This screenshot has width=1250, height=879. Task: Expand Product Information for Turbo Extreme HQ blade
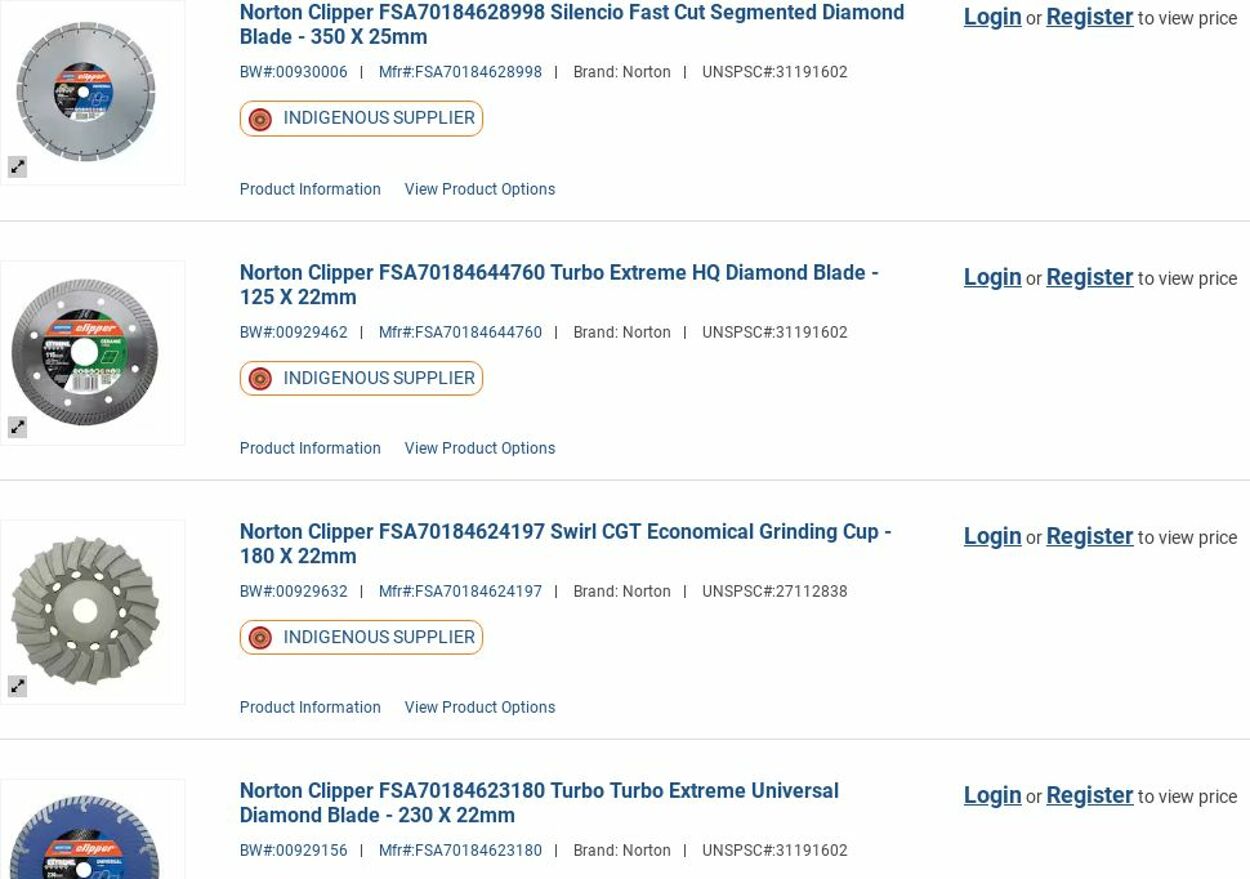point(310,448)
